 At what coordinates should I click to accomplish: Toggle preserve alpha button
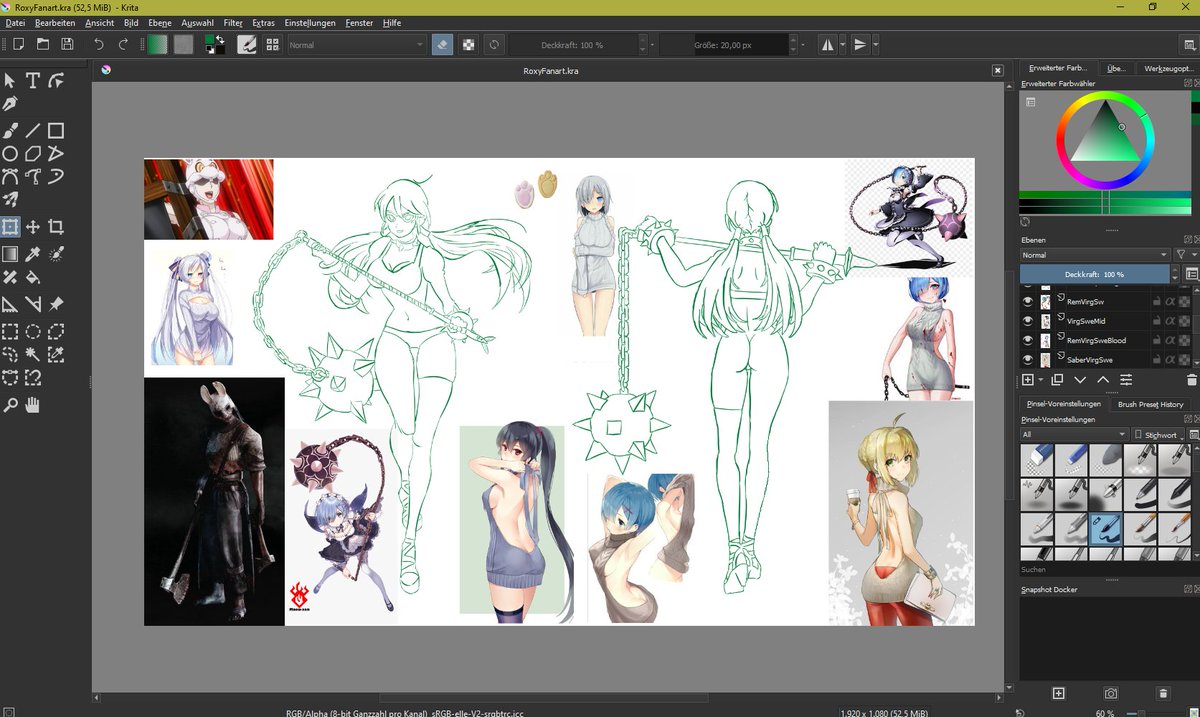pos(468,44)
